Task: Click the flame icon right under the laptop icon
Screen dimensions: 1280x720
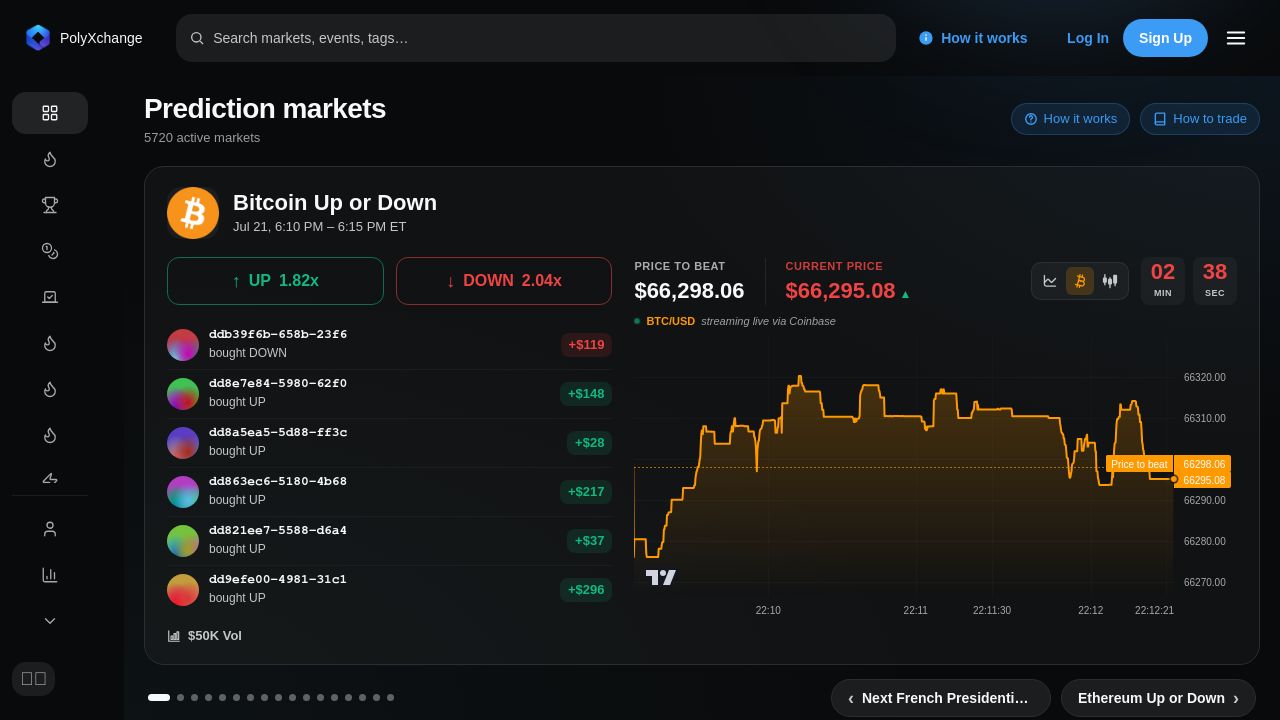Action: (50, 343)
